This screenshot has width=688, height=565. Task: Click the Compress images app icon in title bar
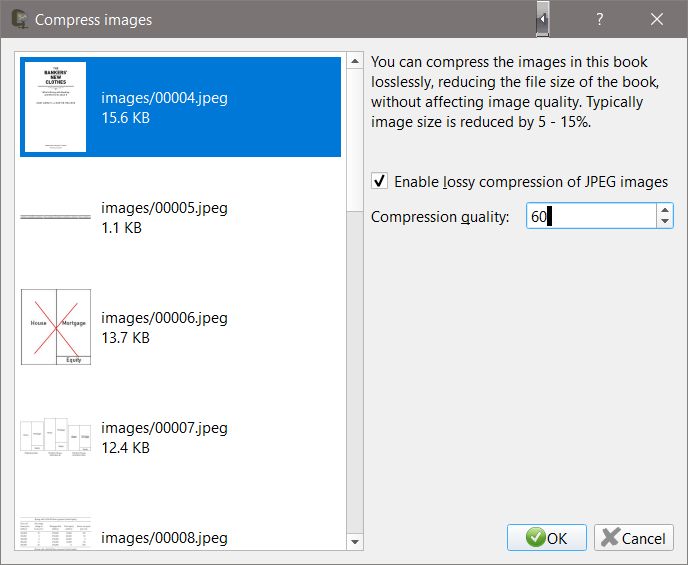tap(19, 19)
